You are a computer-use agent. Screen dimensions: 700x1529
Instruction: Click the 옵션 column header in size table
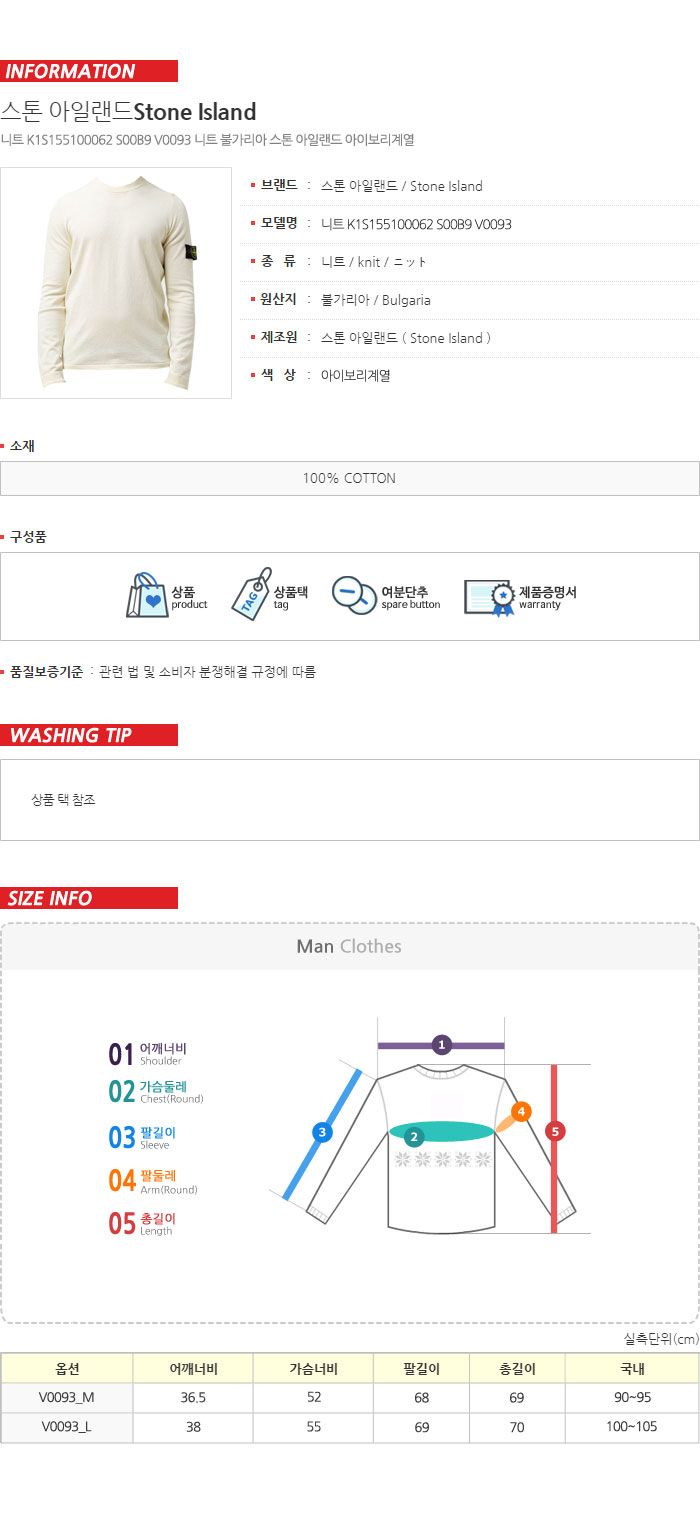point(67,1369)
